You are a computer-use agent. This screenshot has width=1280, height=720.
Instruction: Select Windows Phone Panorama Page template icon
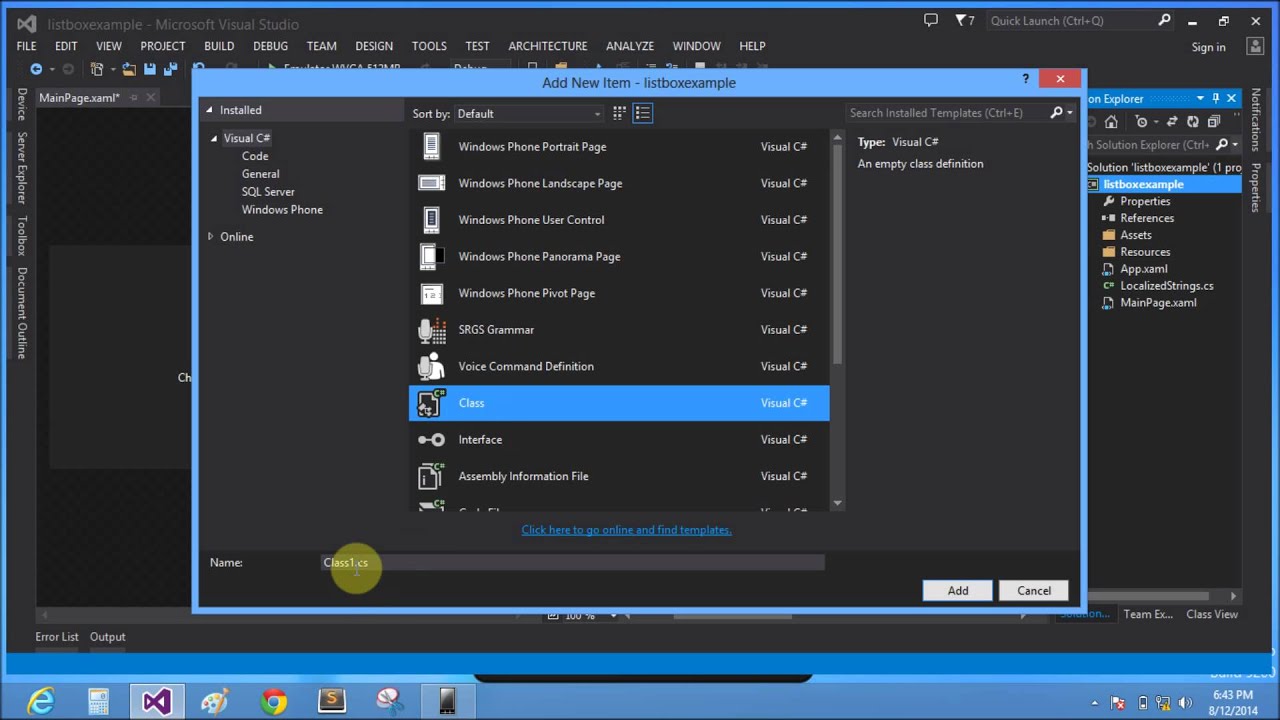pyautogui.click(x=431, y=257)
